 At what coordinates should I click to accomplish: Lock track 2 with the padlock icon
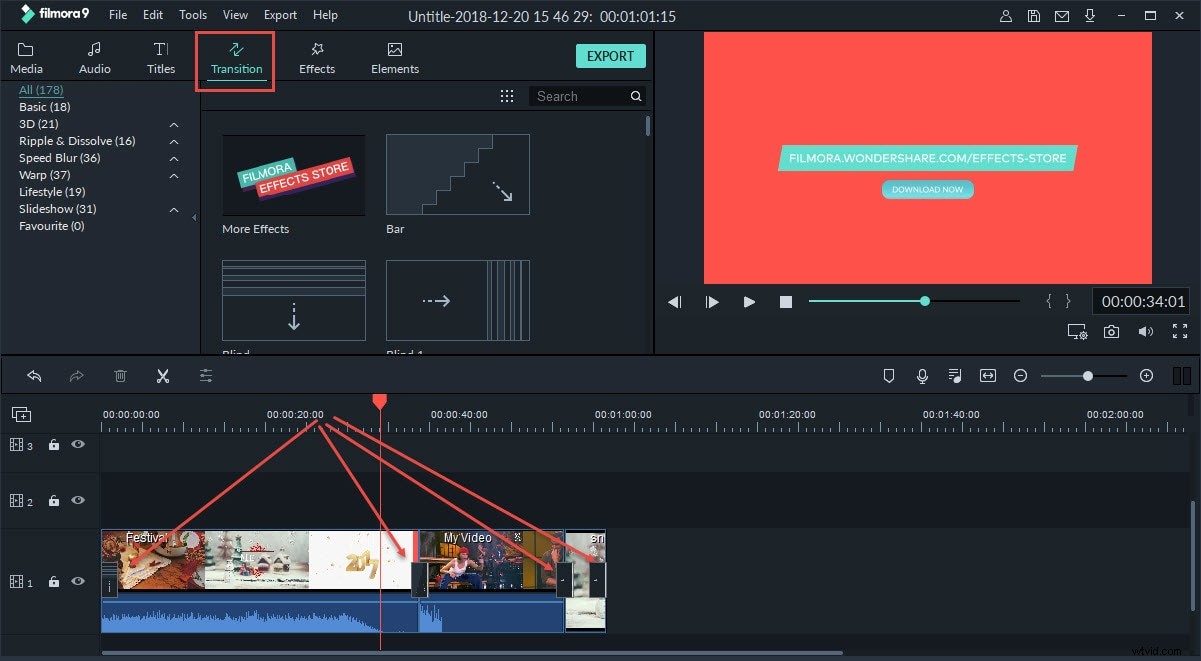pos(53,500)
